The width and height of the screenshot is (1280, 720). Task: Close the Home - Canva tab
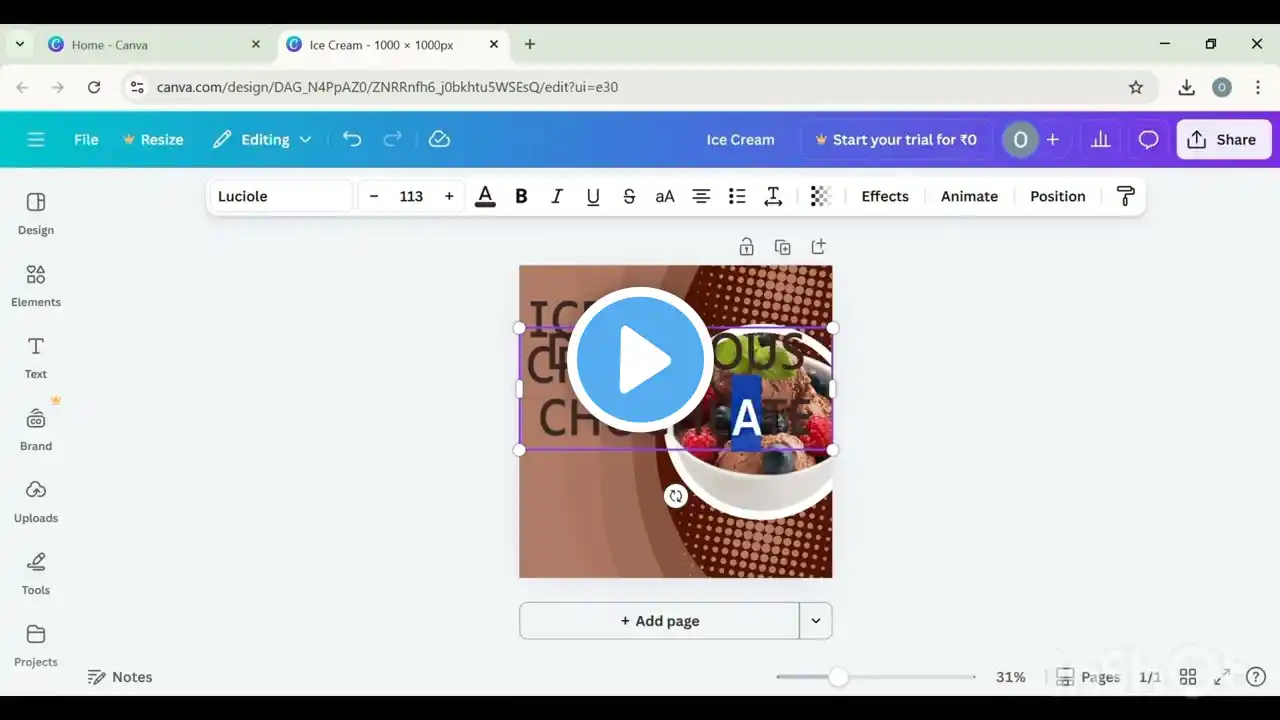256,45
